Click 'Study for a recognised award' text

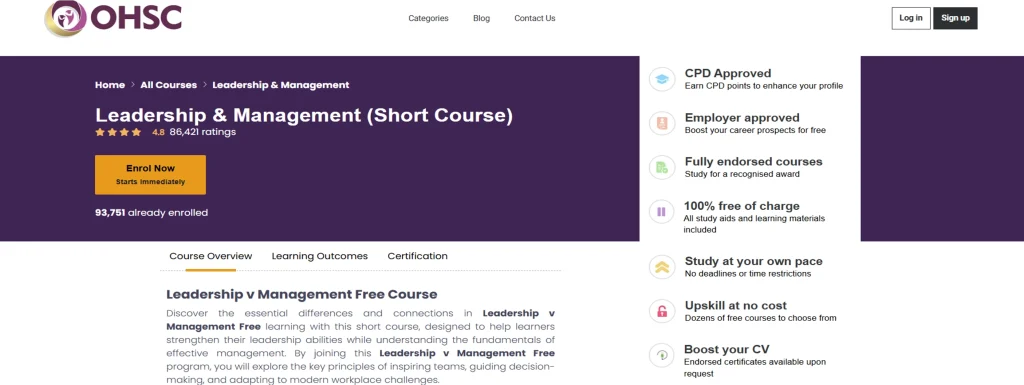coord(742,174)
